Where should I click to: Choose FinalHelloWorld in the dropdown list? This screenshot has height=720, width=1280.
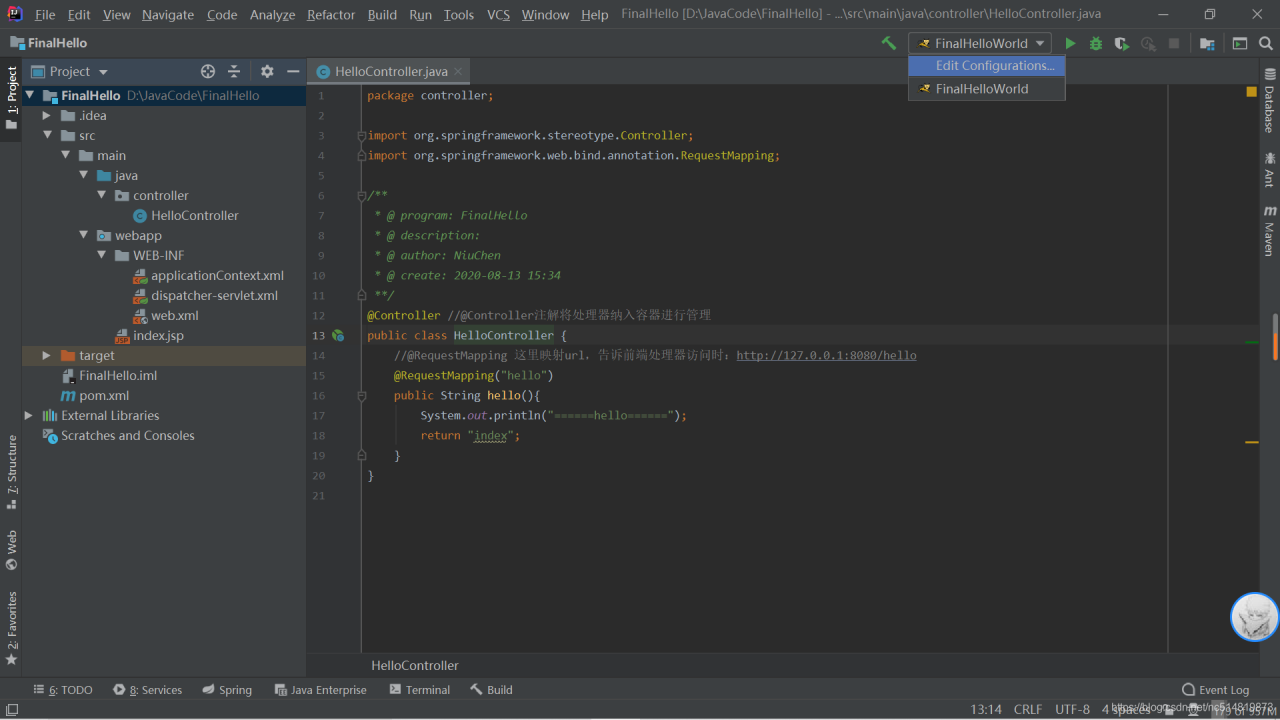[987, 89]
